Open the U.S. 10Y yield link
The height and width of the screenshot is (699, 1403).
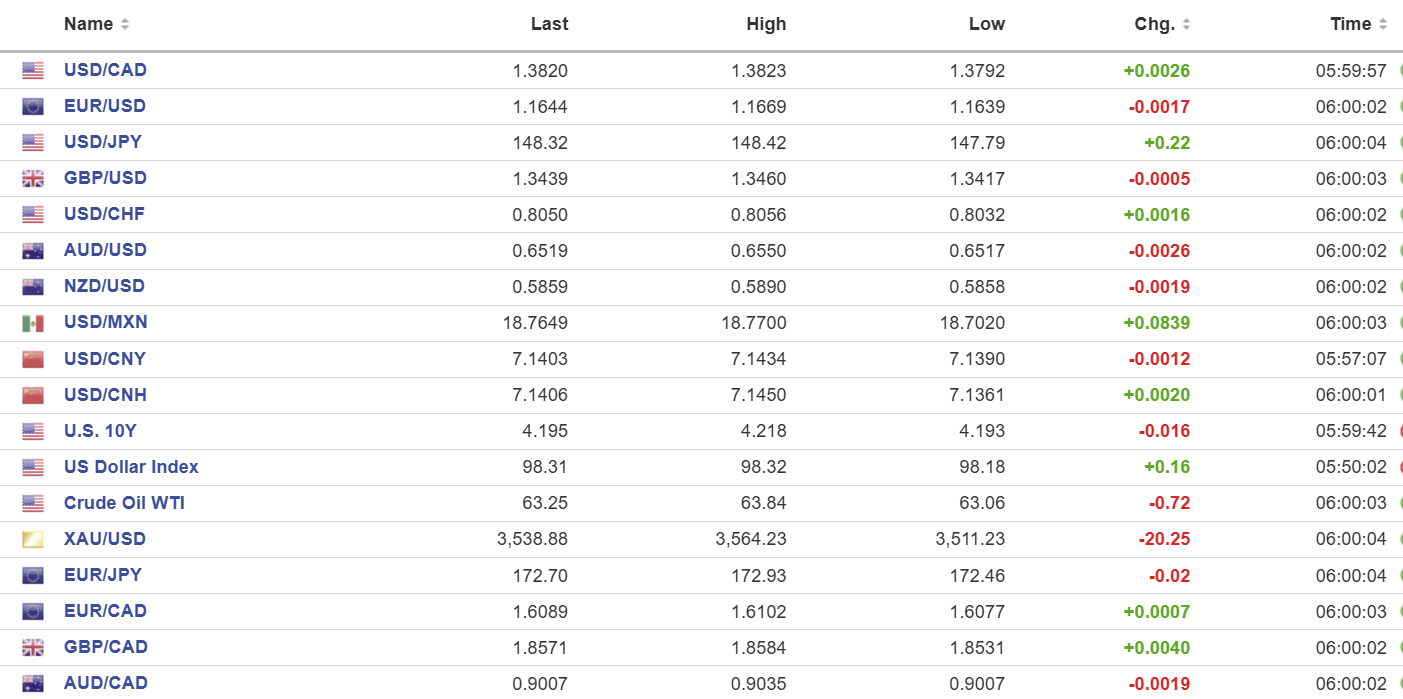[x=100, y=431]
